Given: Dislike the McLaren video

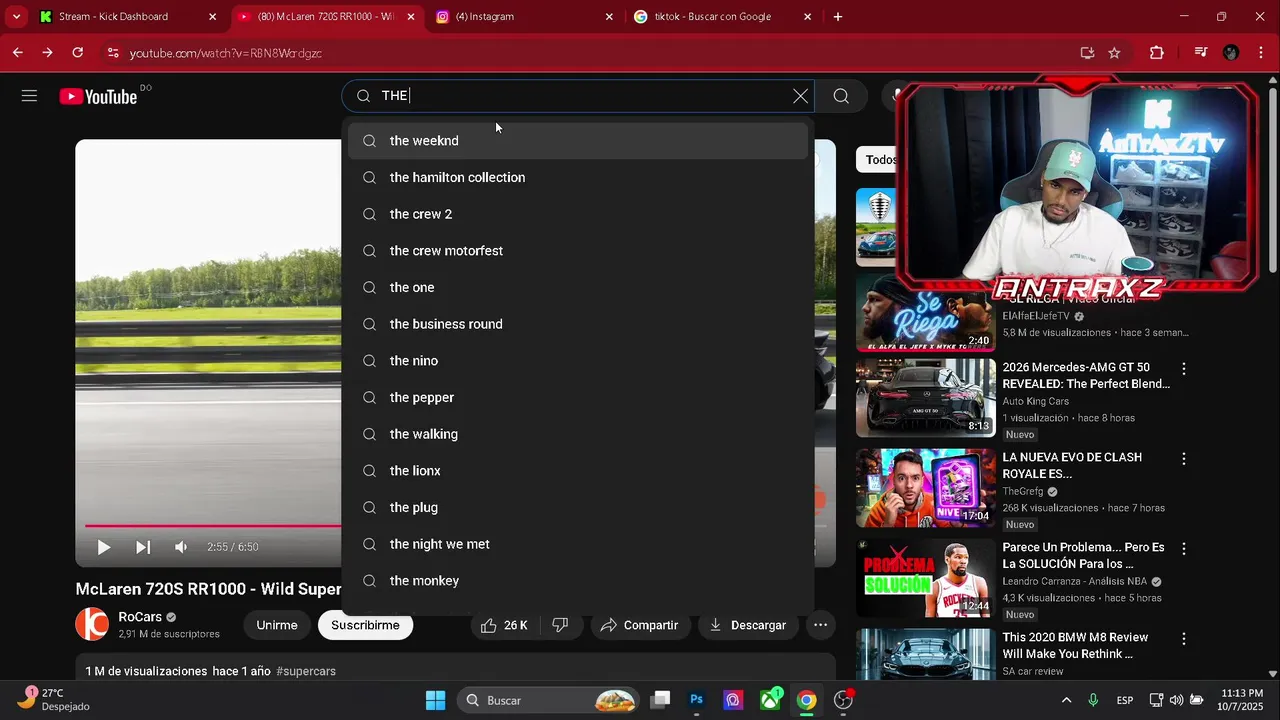Looking at the screenshot, I should (x=560, y=625).
